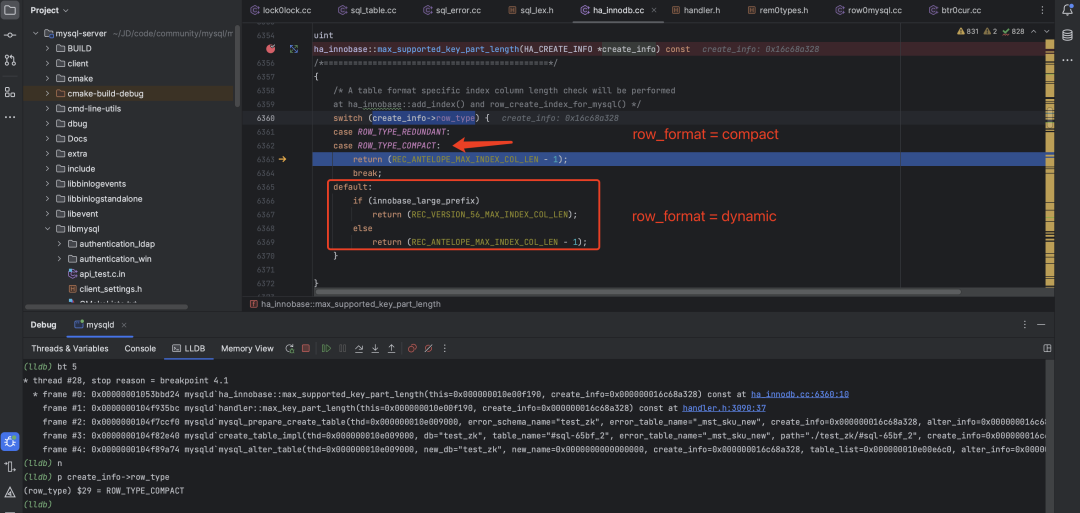The height and width of the screenshot is (513, 1080).
Task: Open the Commit tool window icon
Action: pyautogui.click(x=10, y=35)
